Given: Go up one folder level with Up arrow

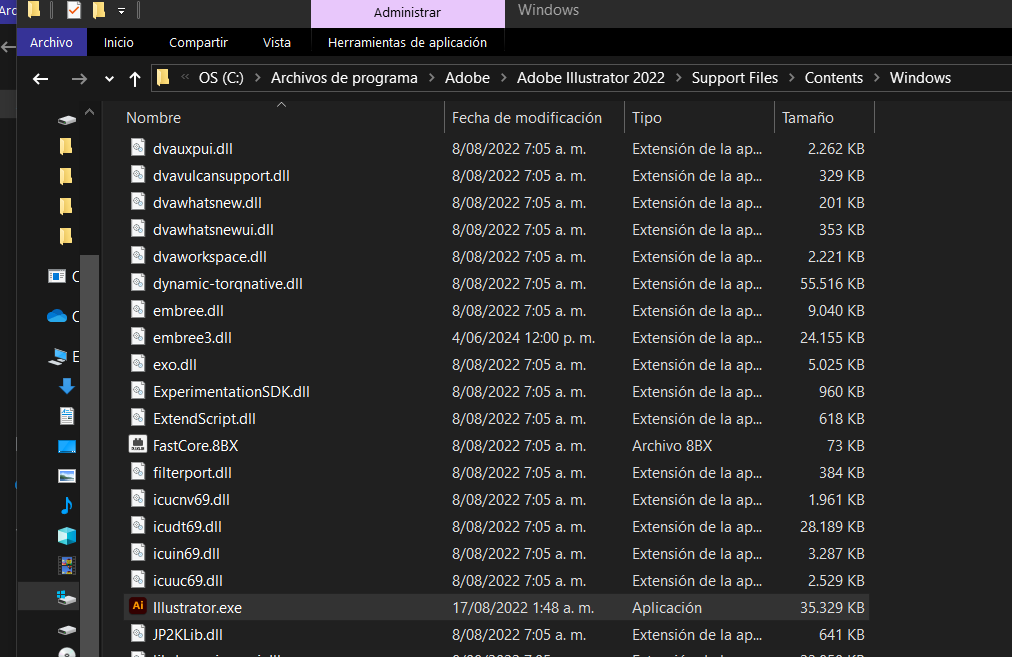Looking at the screenshot, I should (134, 79).
